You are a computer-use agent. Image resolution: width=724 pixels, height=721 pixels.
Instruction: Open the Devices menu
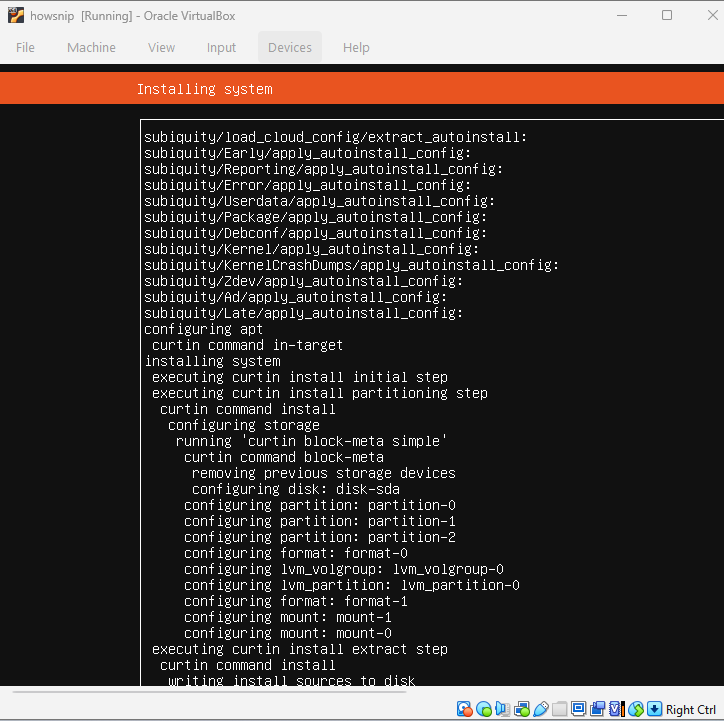(x=290, y=48)
